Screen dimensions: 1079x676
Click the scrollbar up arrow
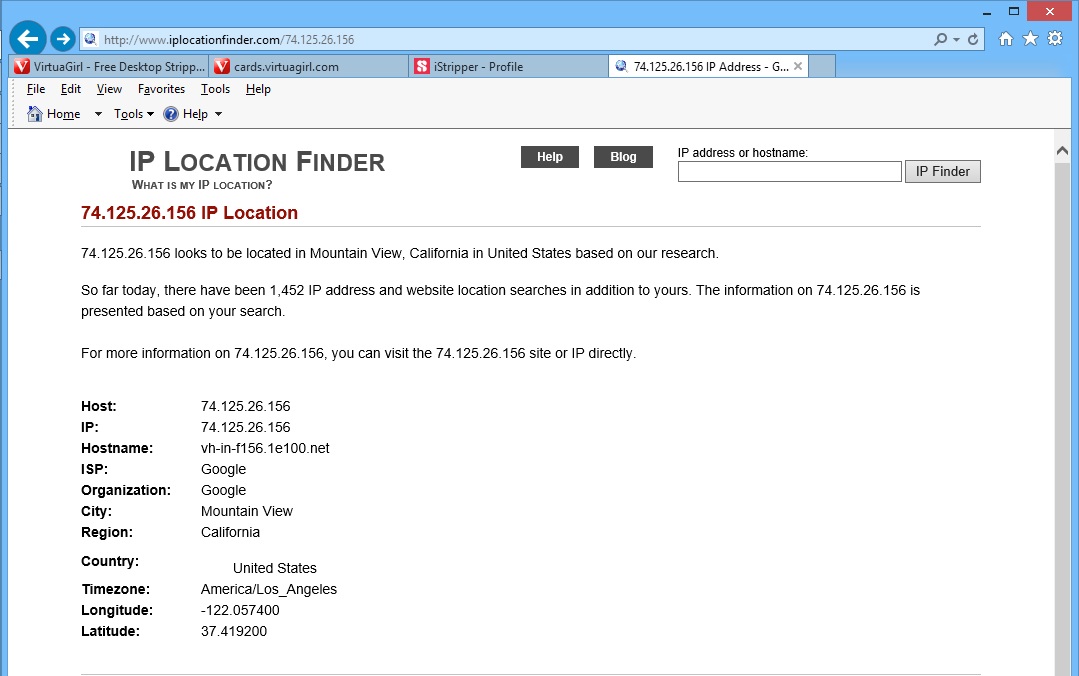(x=1062, y=150)
